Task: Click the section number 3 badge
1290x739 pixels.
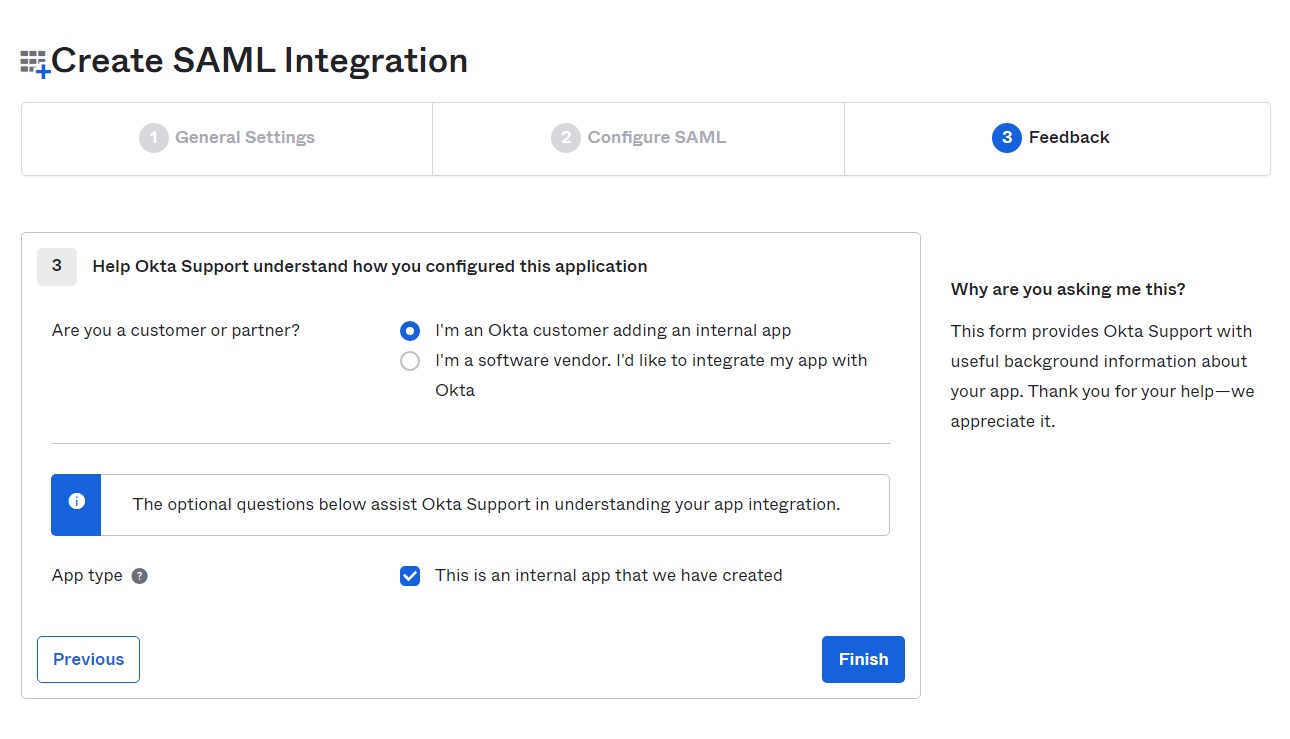Action: tap(57, 266)
